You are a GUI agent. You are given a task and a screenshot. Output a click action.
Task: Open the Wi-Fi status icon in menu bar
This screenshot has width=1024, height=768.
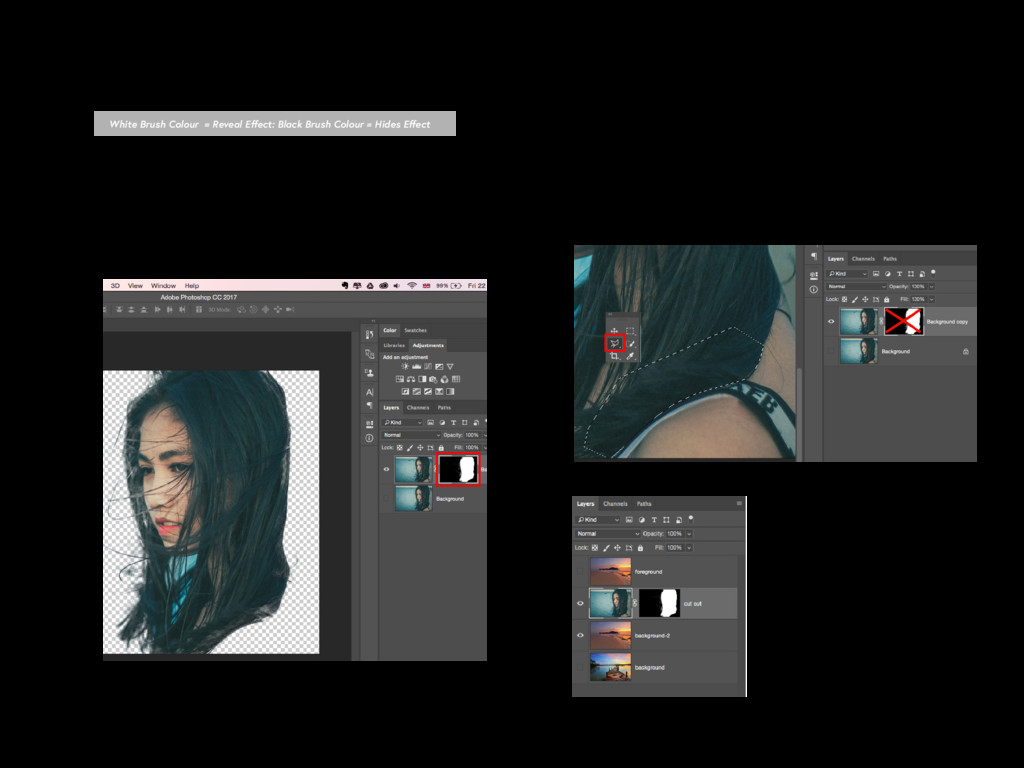(411, 286)
